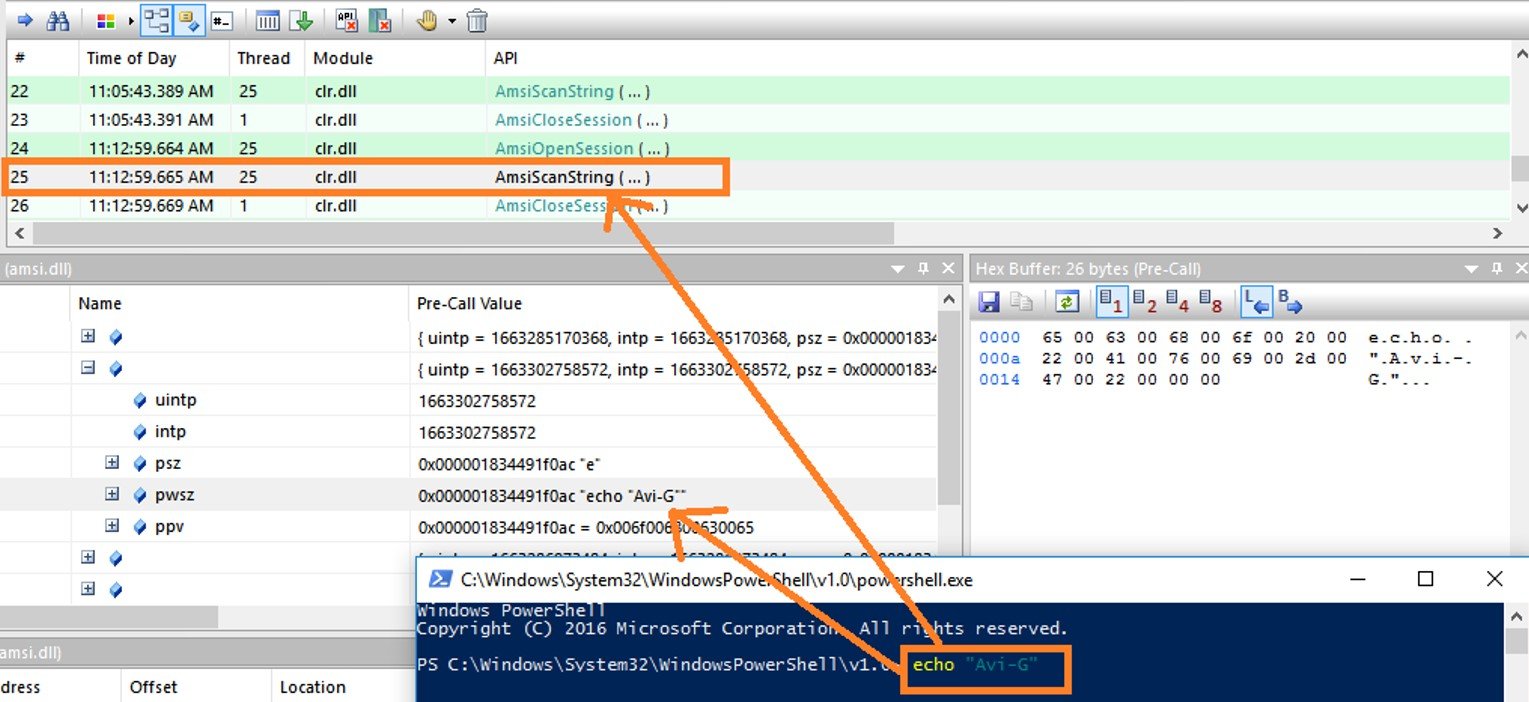Screen dimensions: 1529x702
Task: Save hex buffer with floppy disk icon
Action: point(989,302)
